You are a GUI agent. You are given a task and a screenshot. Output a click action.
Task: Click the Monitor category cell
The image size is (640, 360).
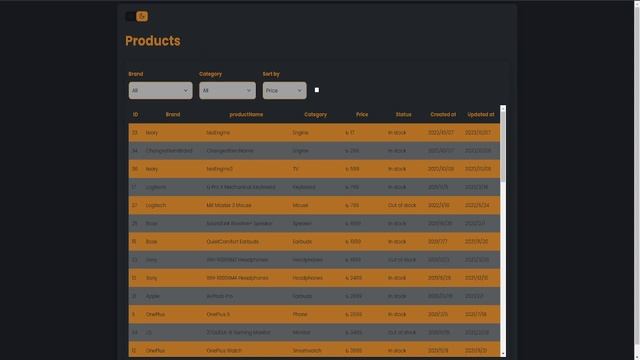coord(302,333)
